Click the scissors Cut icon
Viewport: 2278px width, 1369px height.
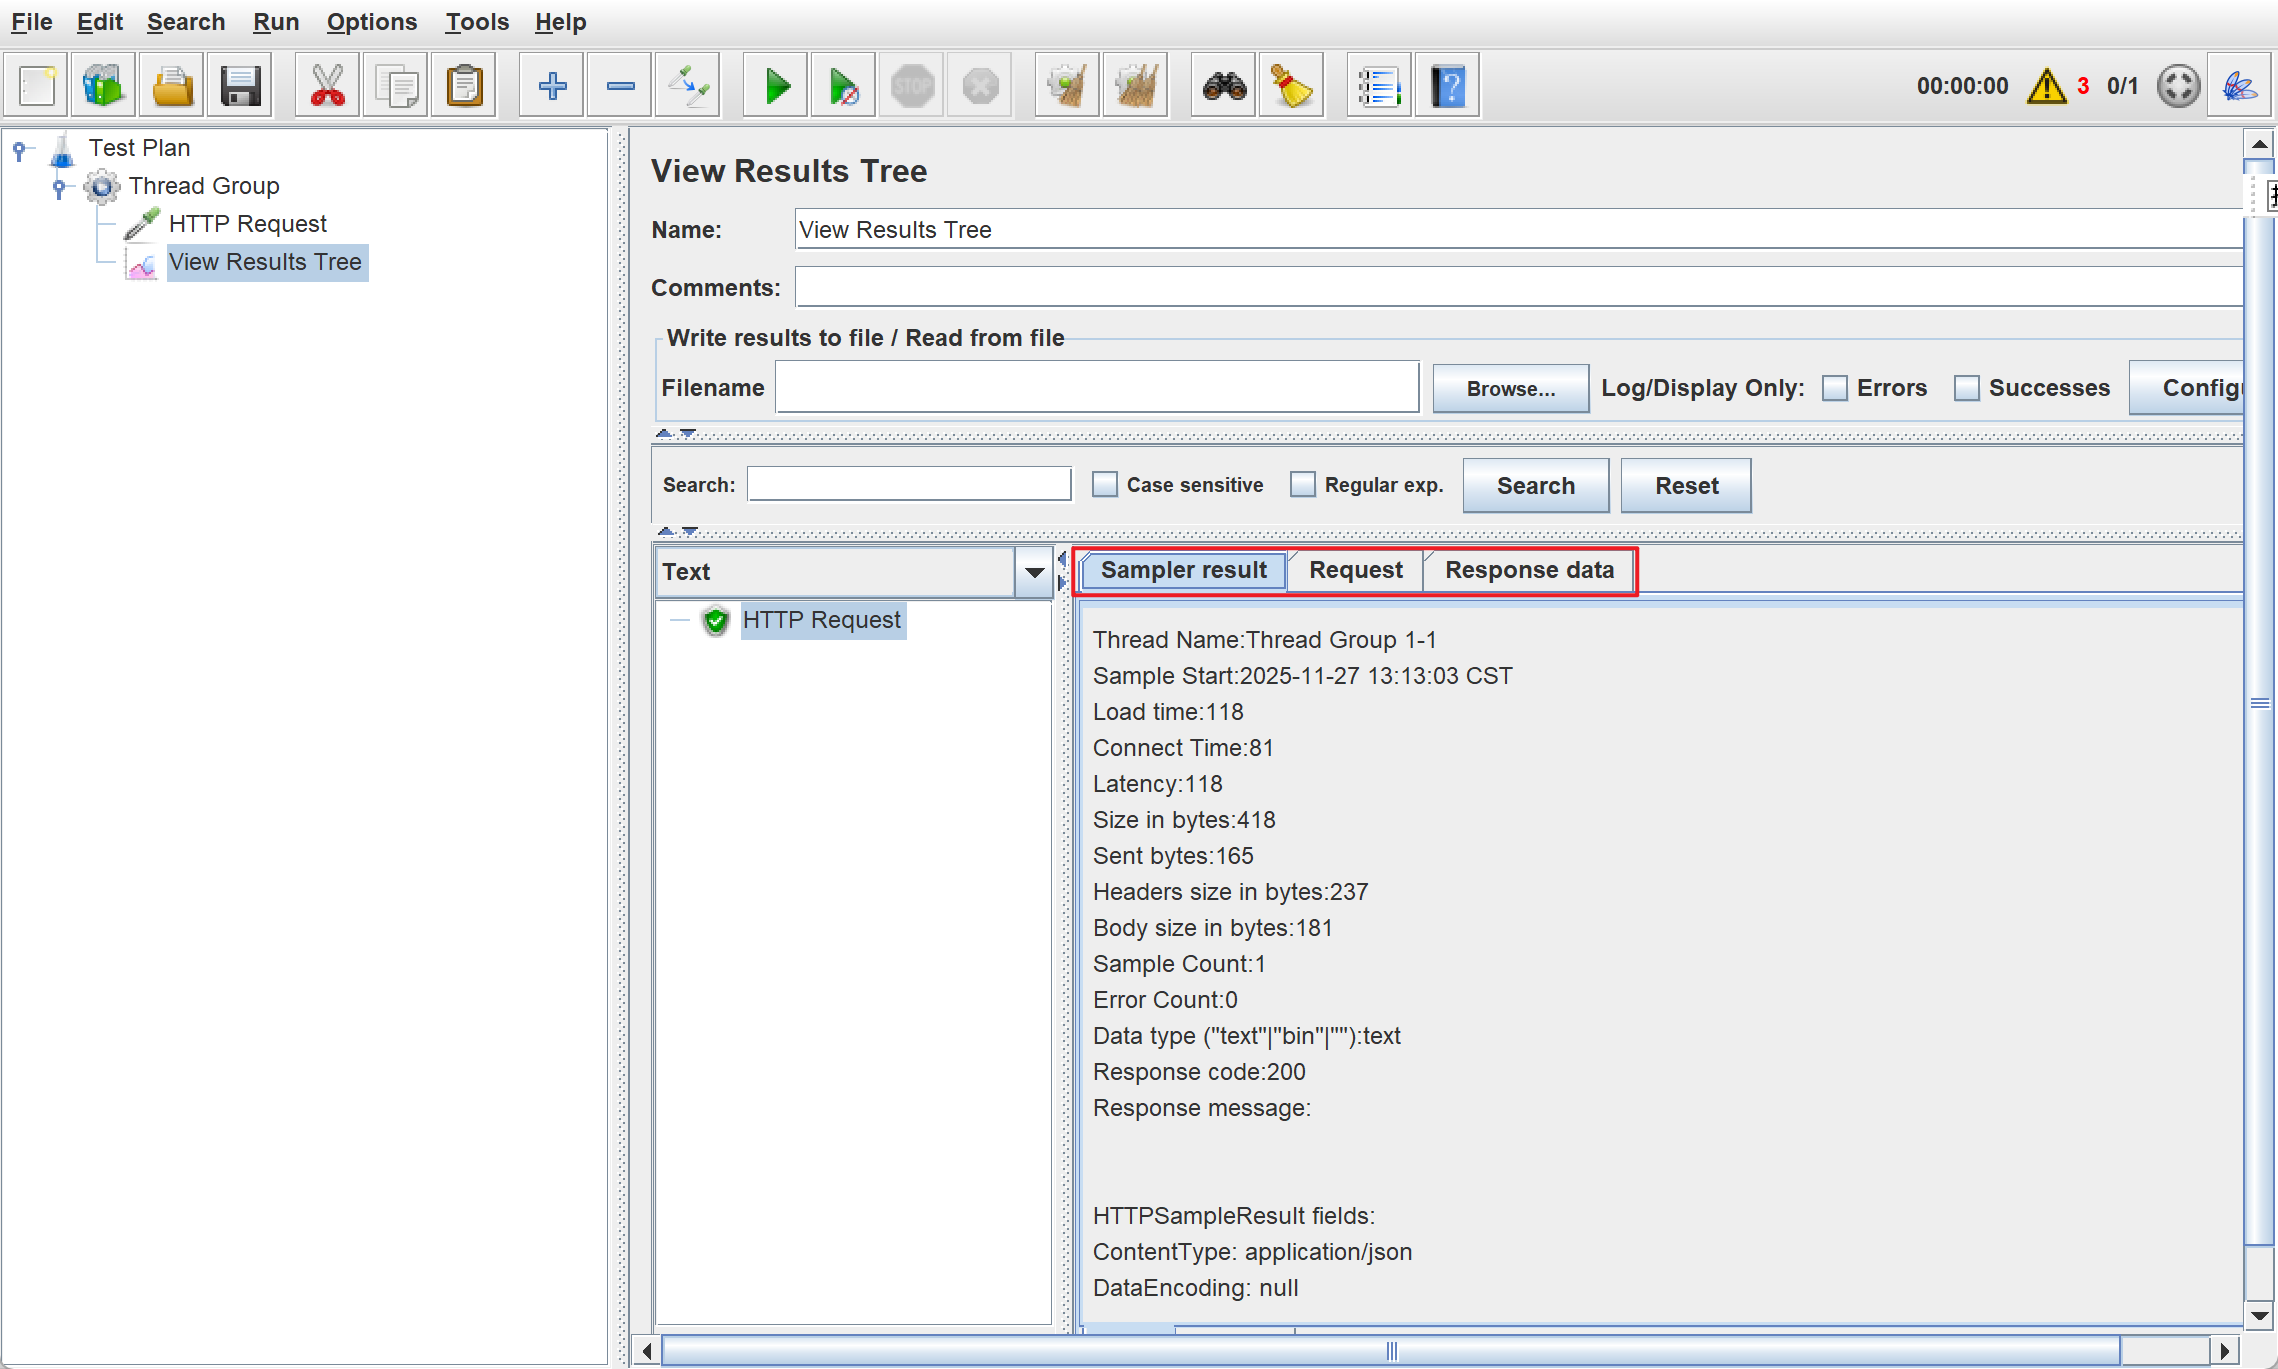[327, 87]
